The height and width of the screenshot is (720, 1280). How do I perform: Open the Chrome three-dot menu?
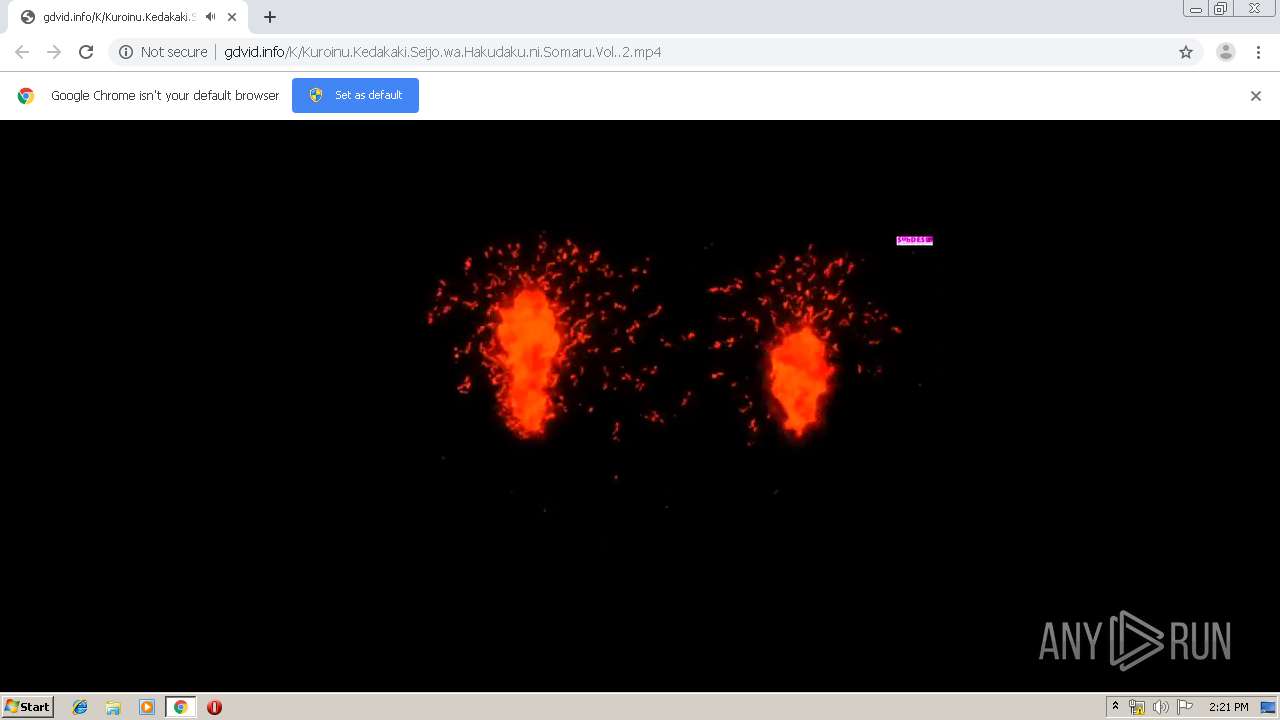coord(1258,52)
